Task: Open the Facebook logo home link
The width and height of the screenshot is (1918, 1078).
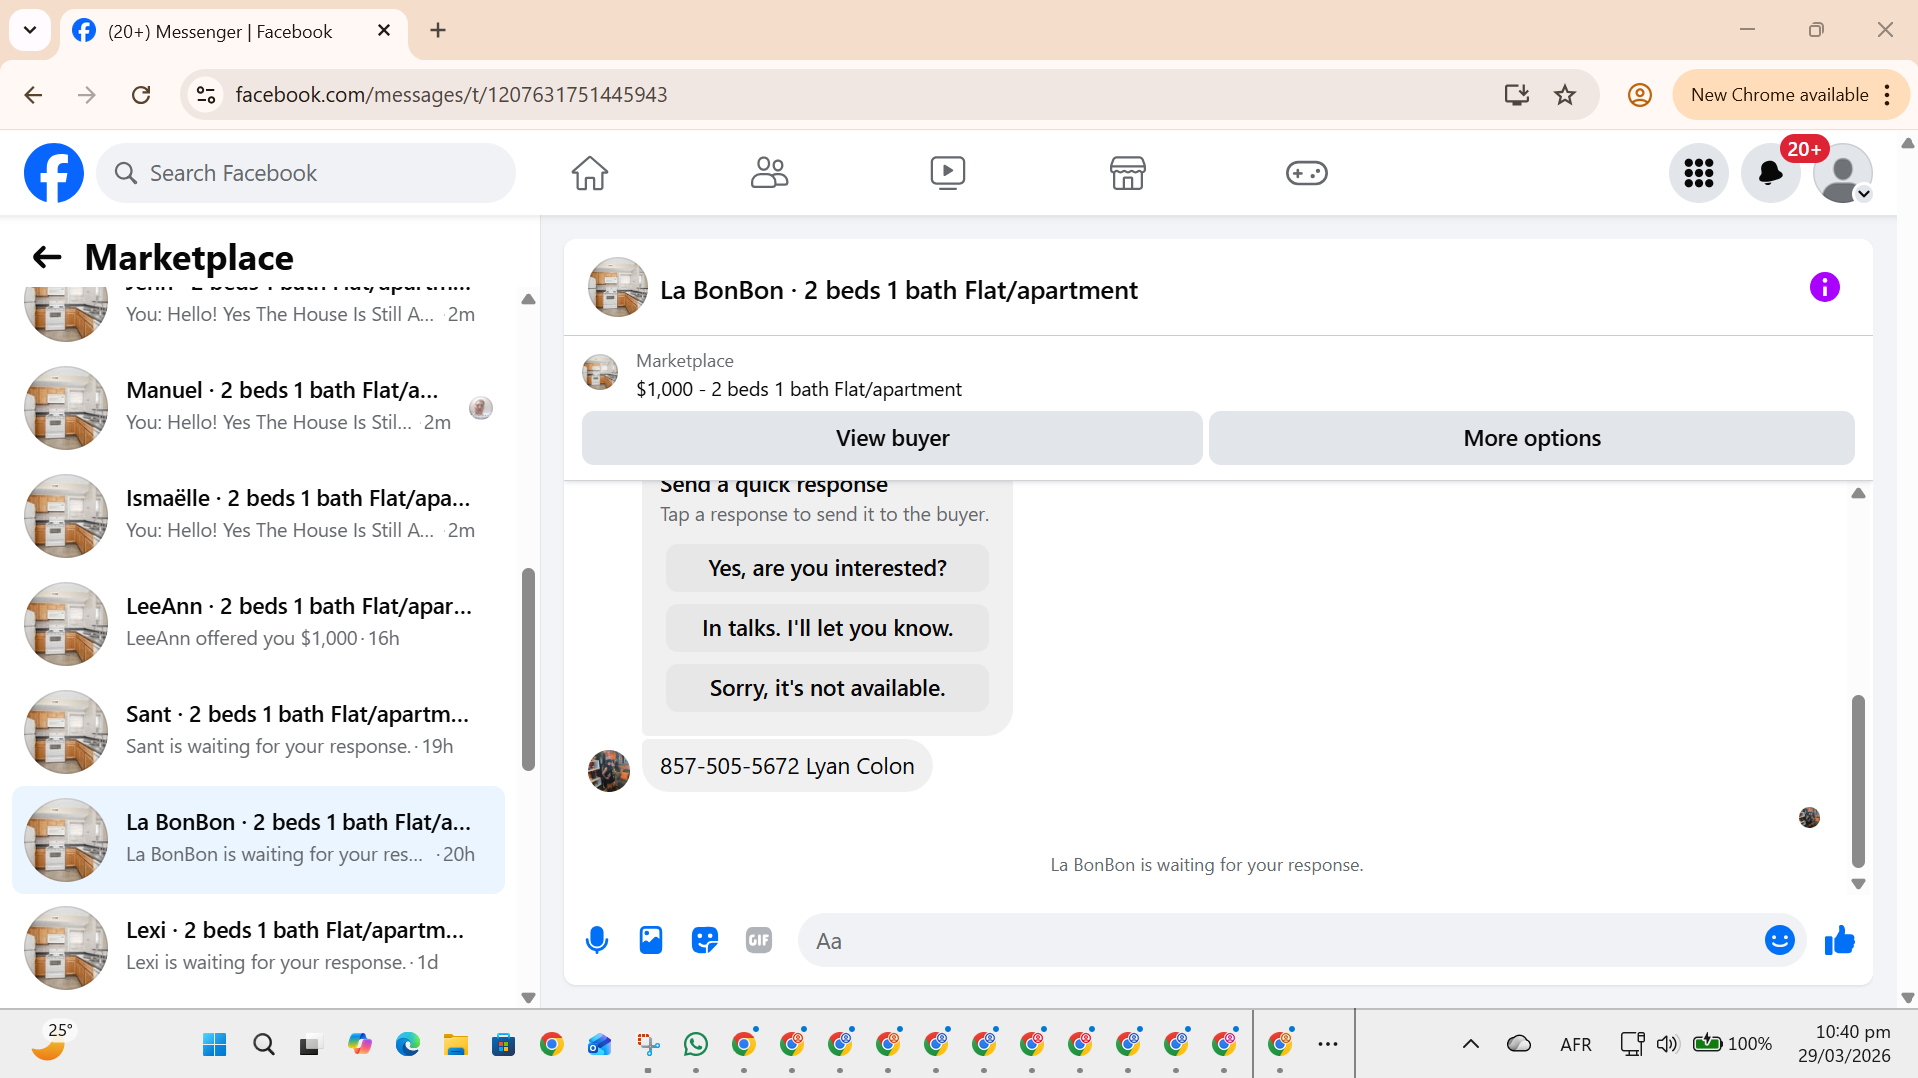Action: pos(54,173)
